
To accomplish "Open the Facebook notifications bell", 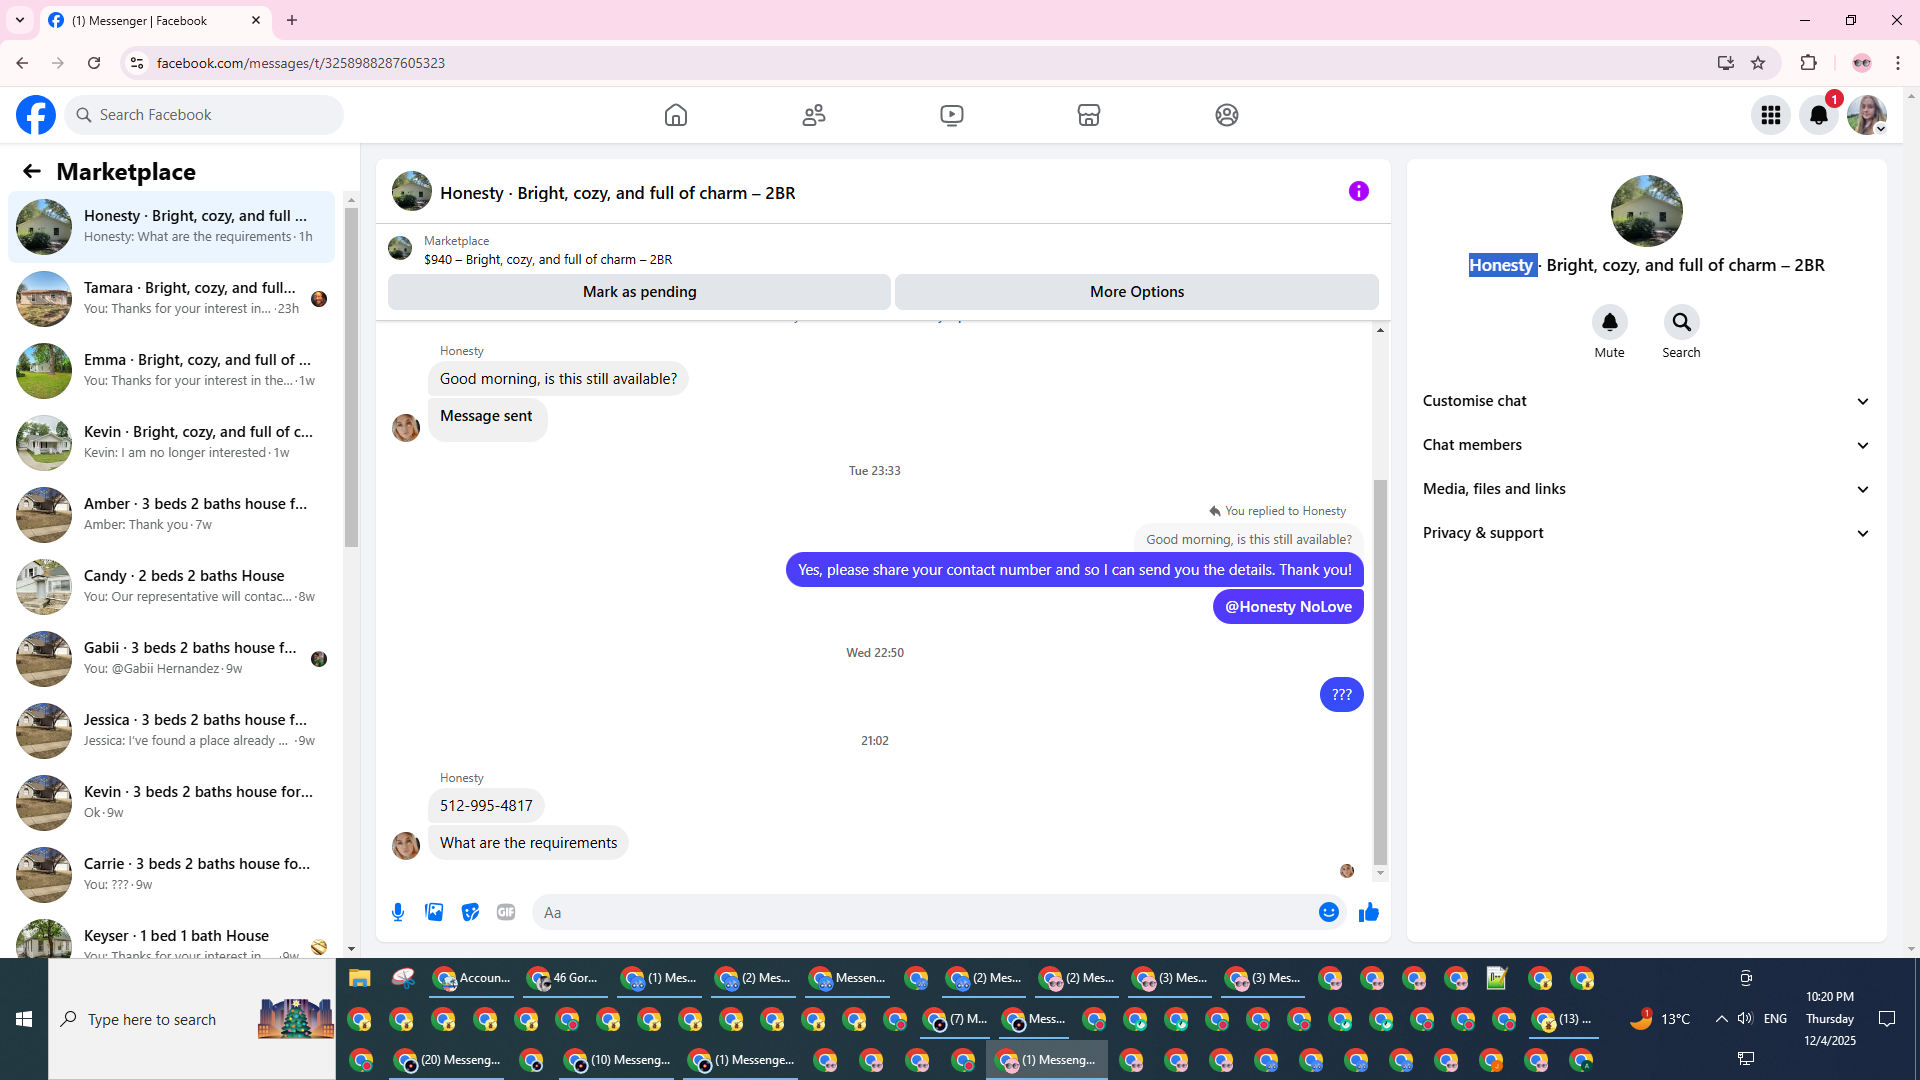I will [1818, 115].
